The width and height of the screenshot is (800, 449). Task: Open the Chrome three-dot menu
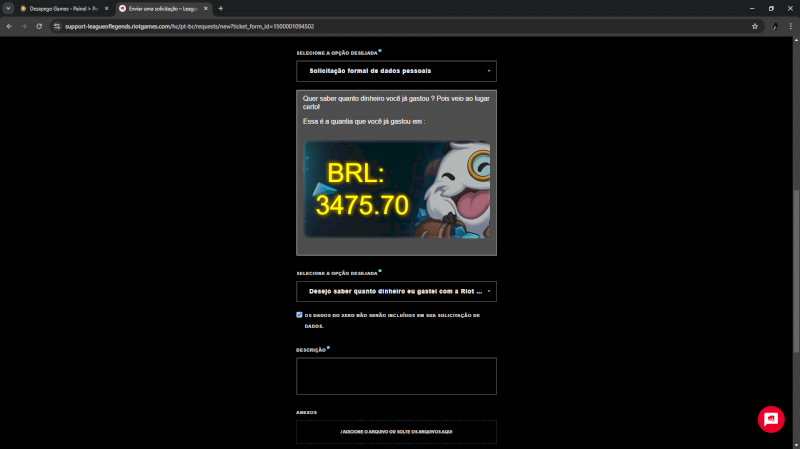791,27
